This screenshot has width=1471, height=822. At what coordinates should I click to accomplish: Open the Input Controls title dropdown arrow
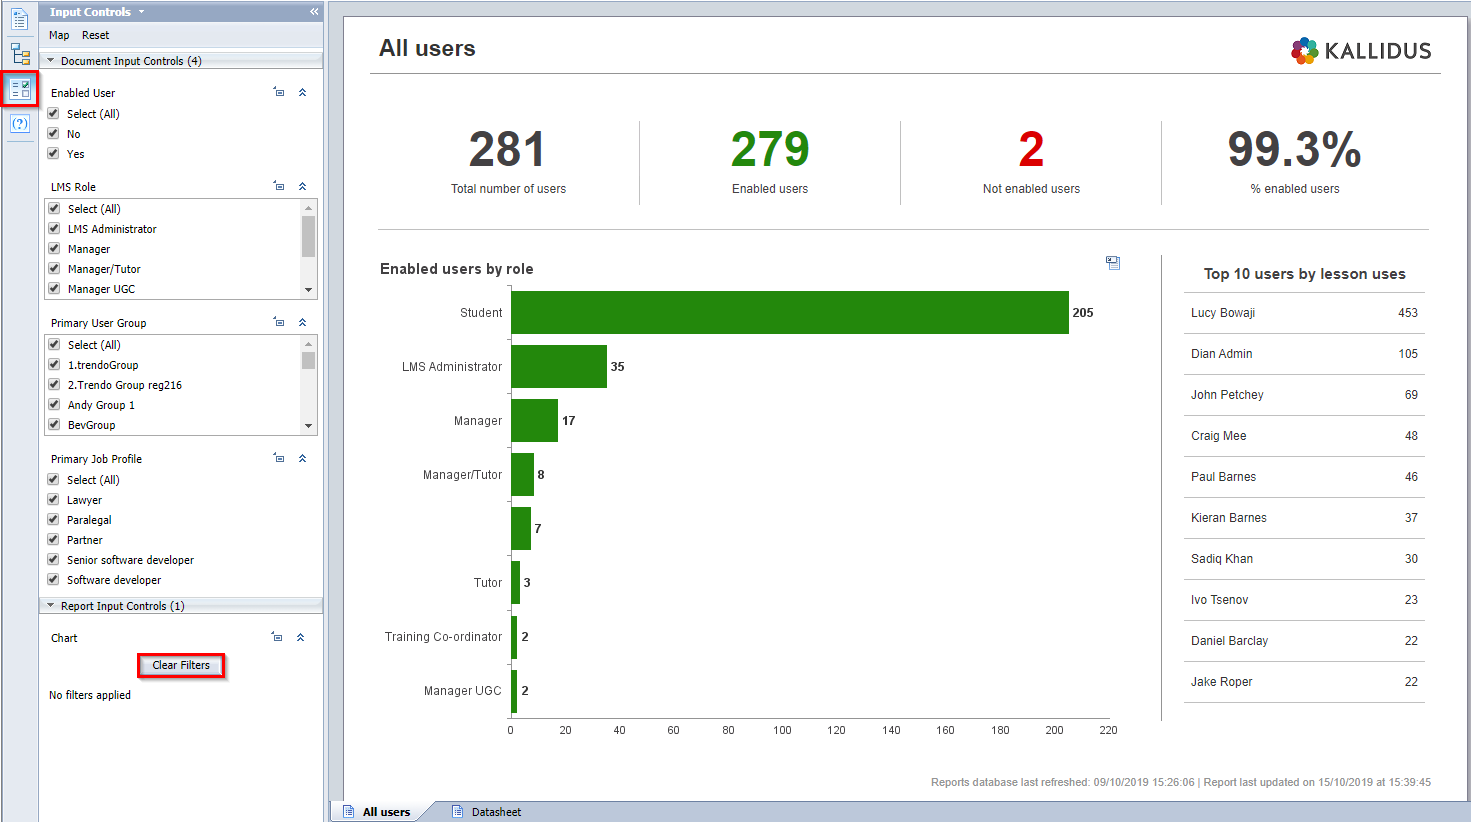coord(141,12)
